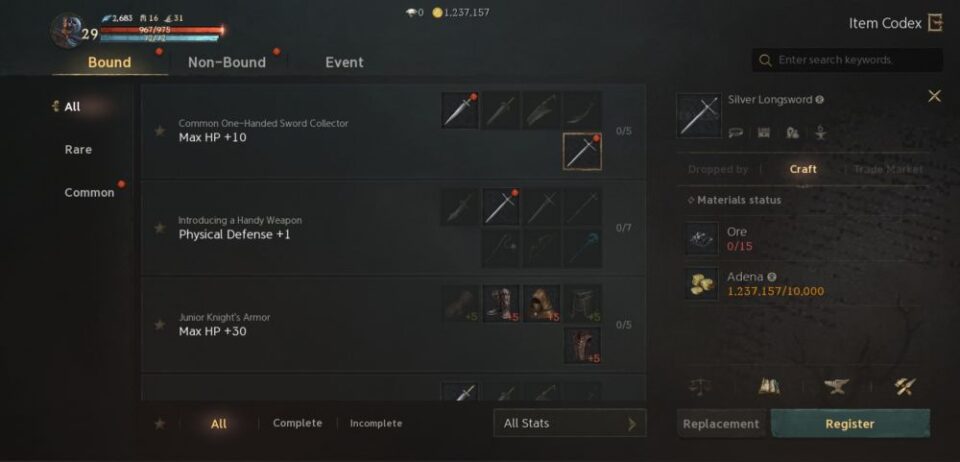The image size is (960, 462).
Task: Open the book icon in bottom panel
Action: 768,386
